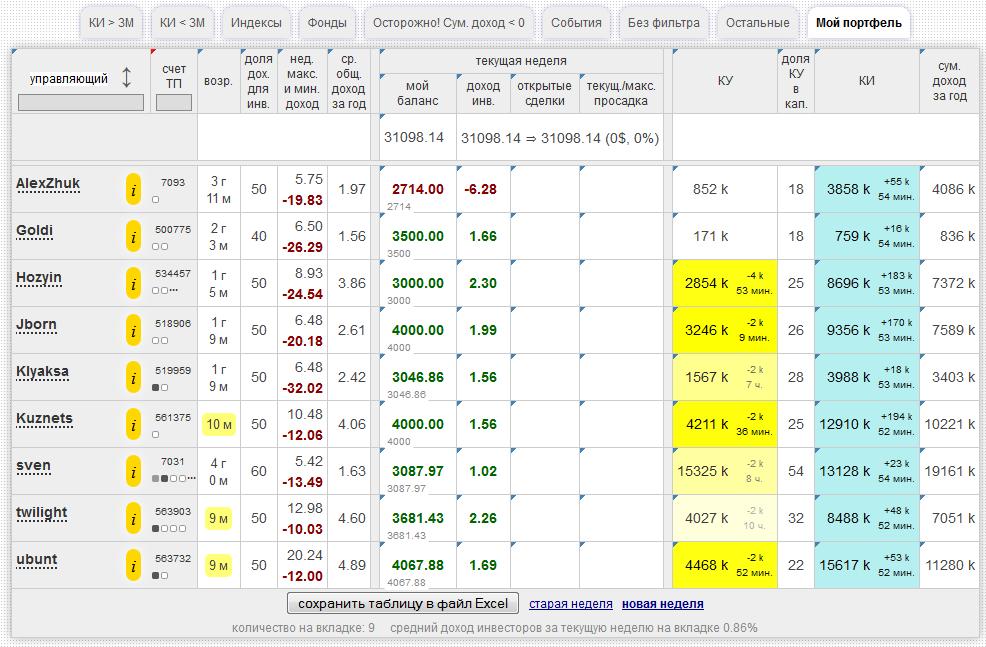986x647 pixels.
Task: Click sven КУ value 15325 k
Action: point(702,472)
